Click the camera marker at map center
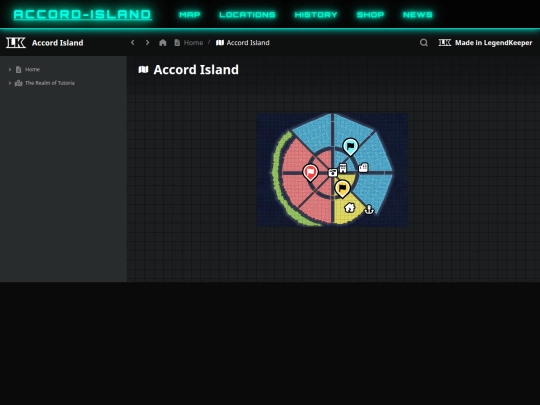 pyautogui.click(x=333, y=173)
